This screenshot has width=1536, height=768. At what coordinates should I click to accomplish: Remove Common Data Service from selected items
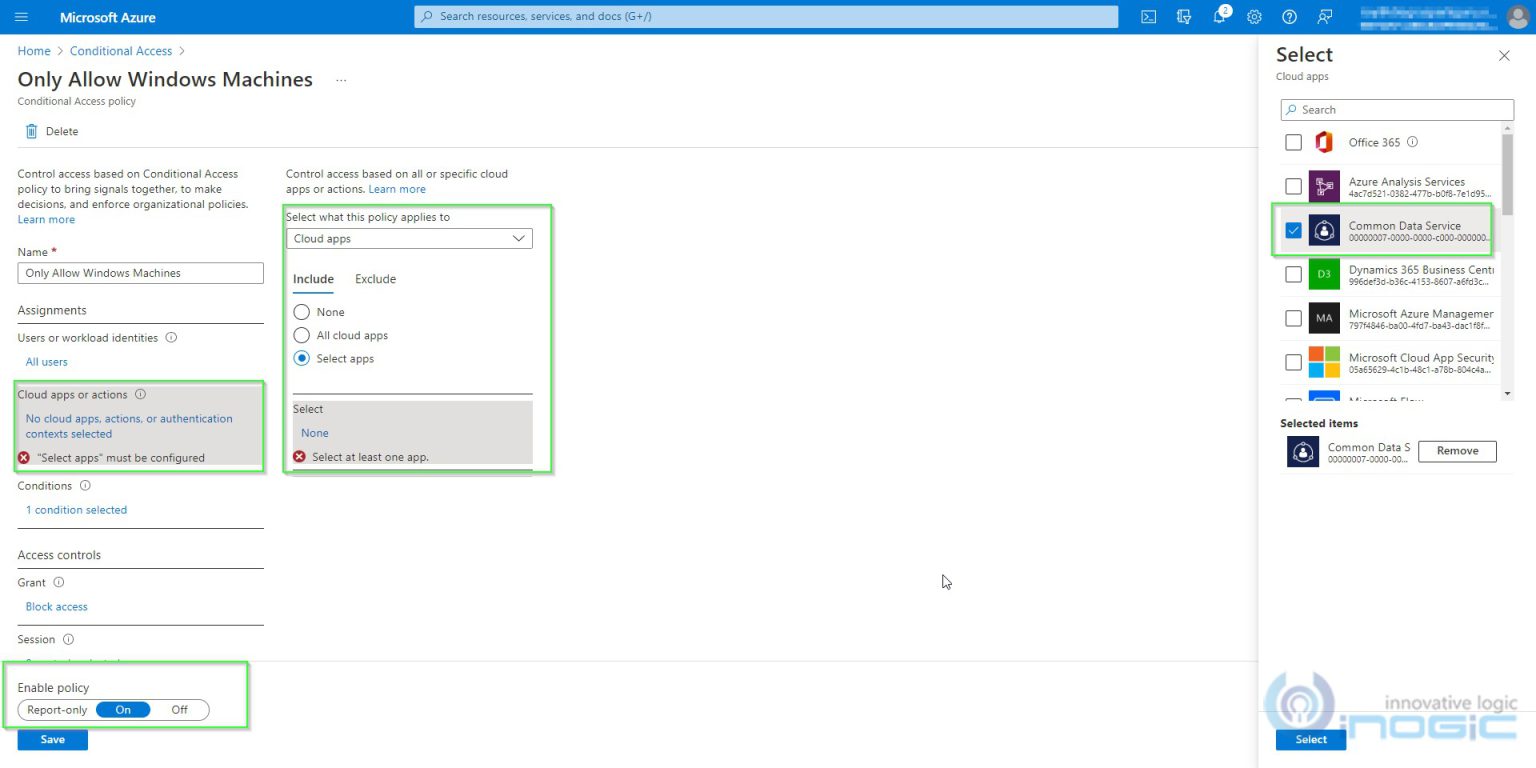[x=1457, y=451]
